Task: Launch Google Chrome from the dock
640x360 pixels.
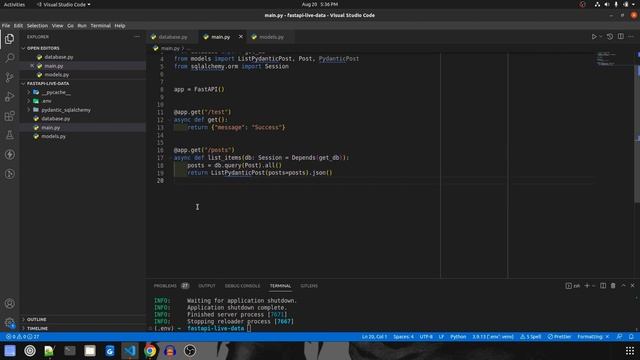Action: pos(150,351)
